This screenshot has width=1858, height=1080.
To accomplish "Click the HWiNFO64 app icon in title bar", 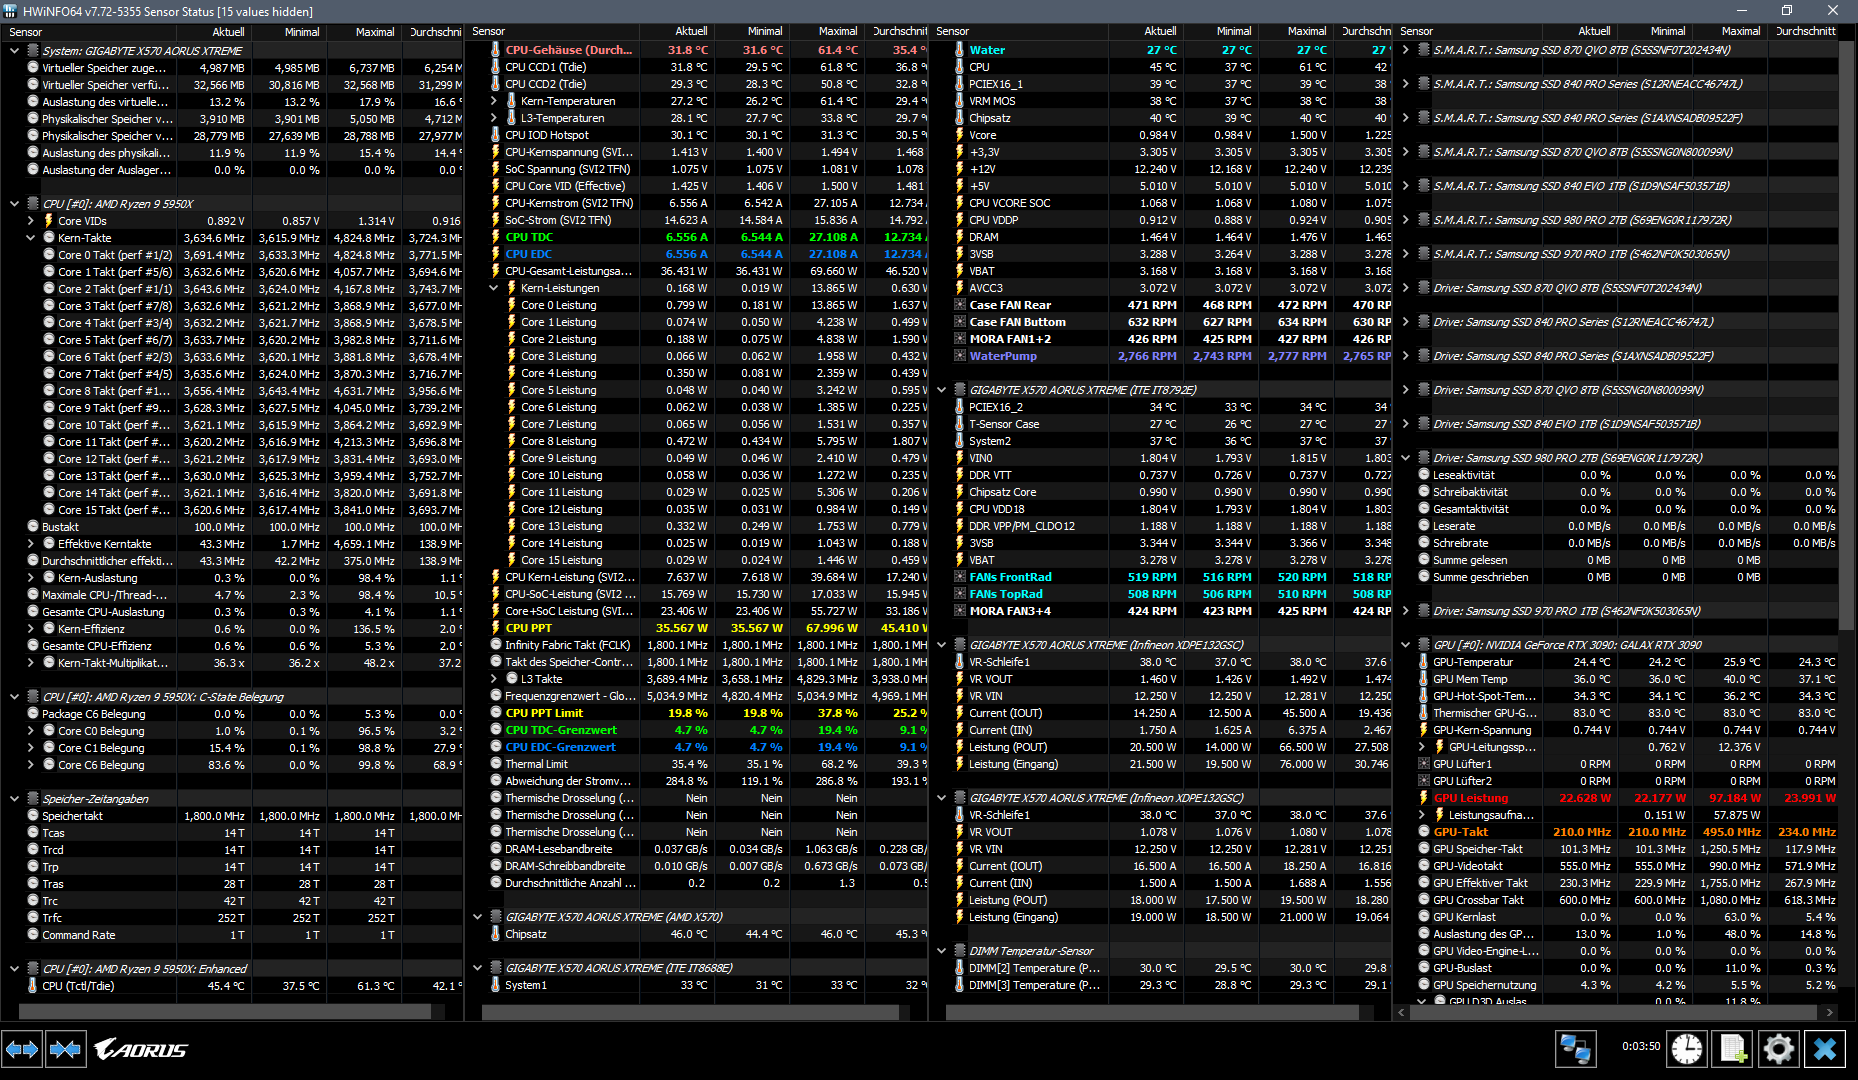I will [x=11, y=11].
